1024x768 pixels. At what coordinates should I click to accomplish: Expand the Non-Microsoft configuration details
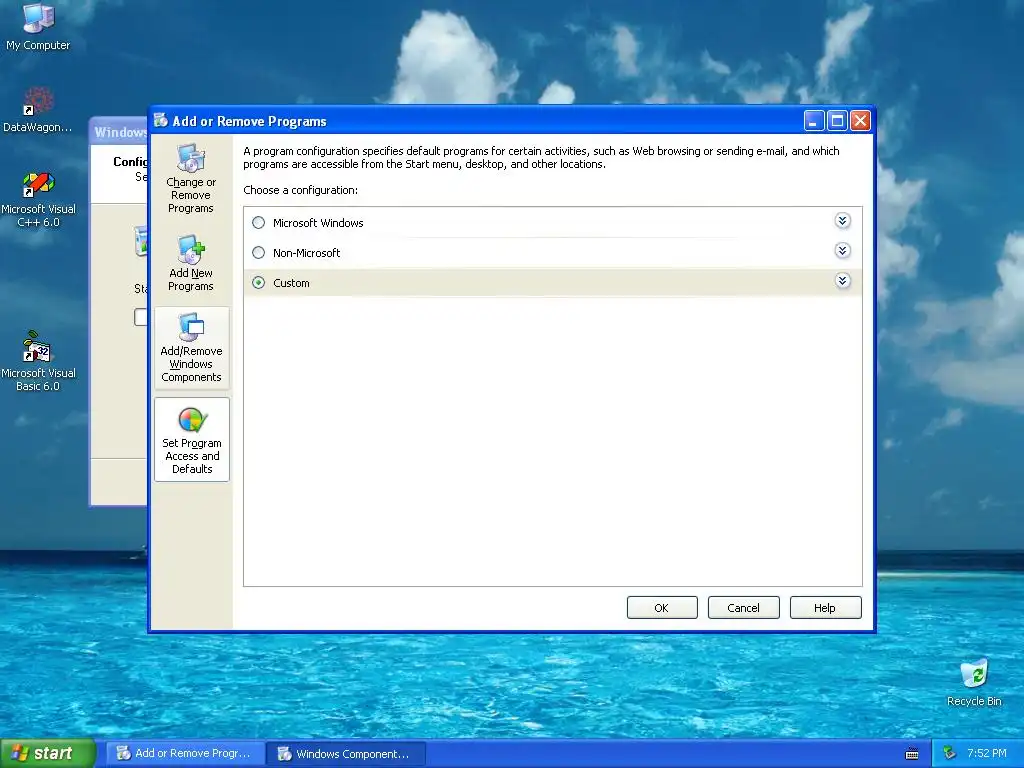click(x=842, y=251)
